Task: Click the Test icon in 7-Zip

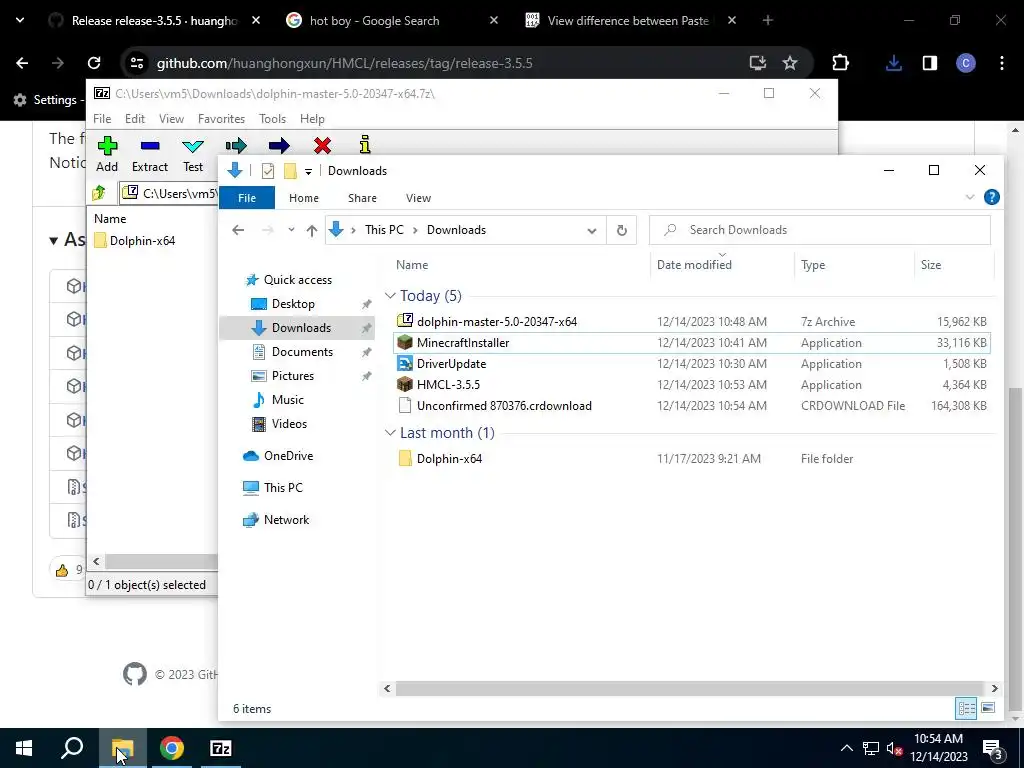Action: (193, 146)
